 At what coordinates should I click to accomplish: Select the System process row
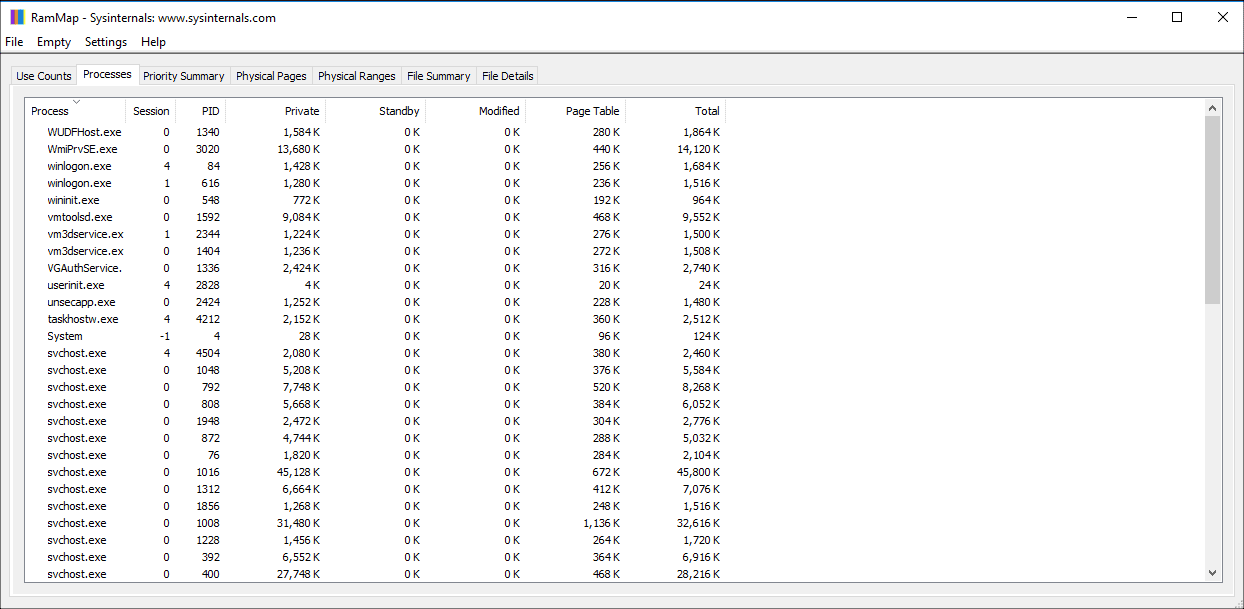coord(64,336)
